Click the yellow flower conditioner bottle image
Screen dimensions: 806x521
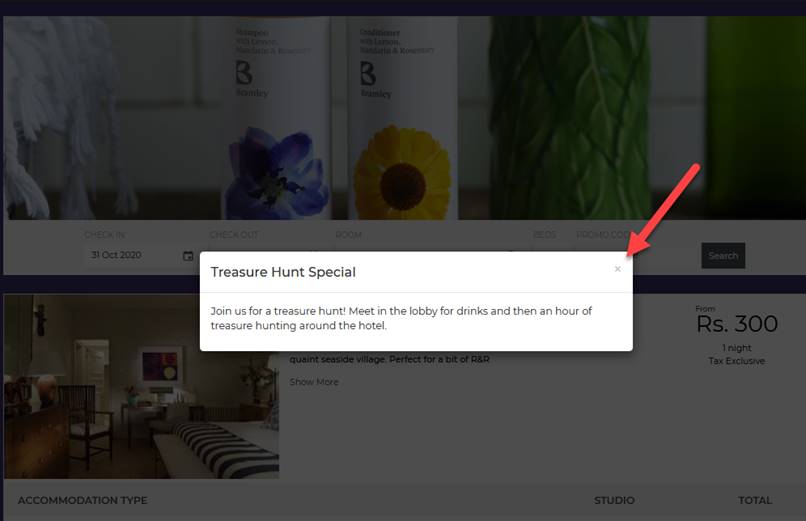coord(402,118)
